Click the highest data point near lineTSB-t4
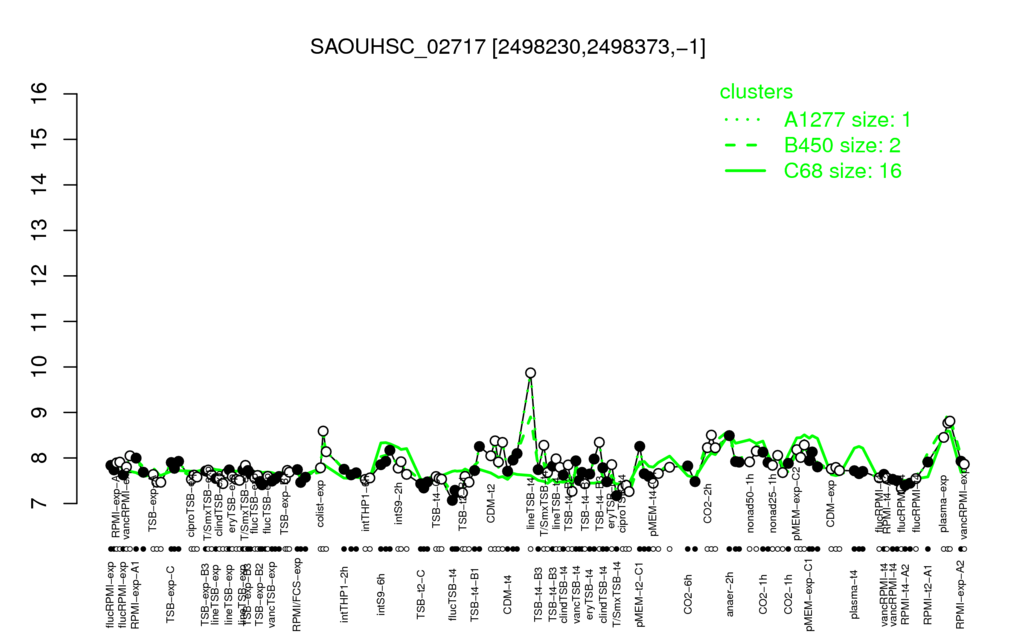 pos(531,373)
